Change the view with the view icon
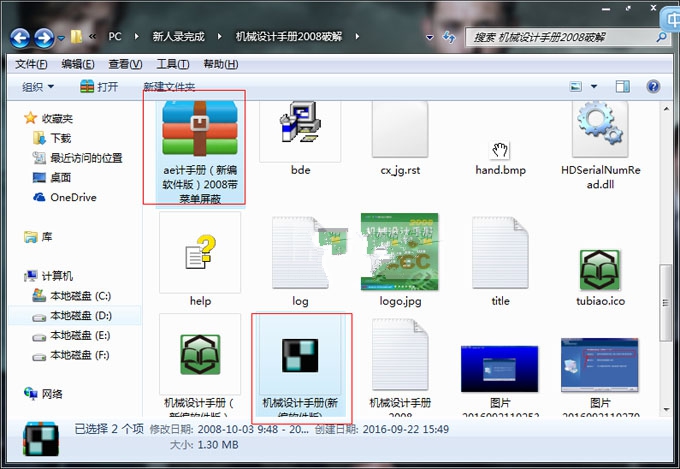 point(575,86)
